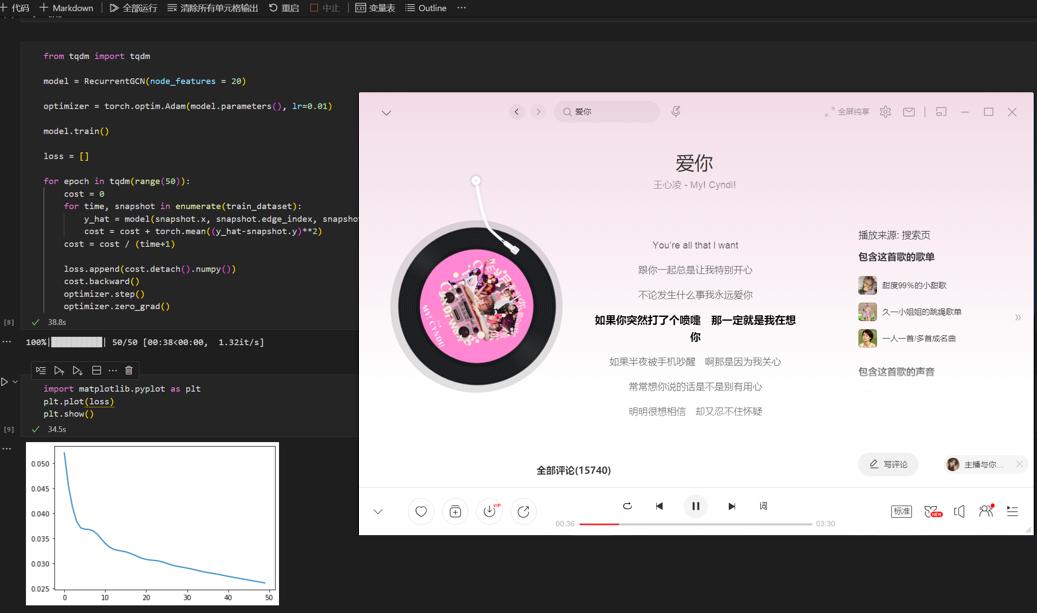Screen dimensions: 1037x613
Task: Open the 变量表 variables viewer
Action: pyautogui.click(x=375, y=8)
